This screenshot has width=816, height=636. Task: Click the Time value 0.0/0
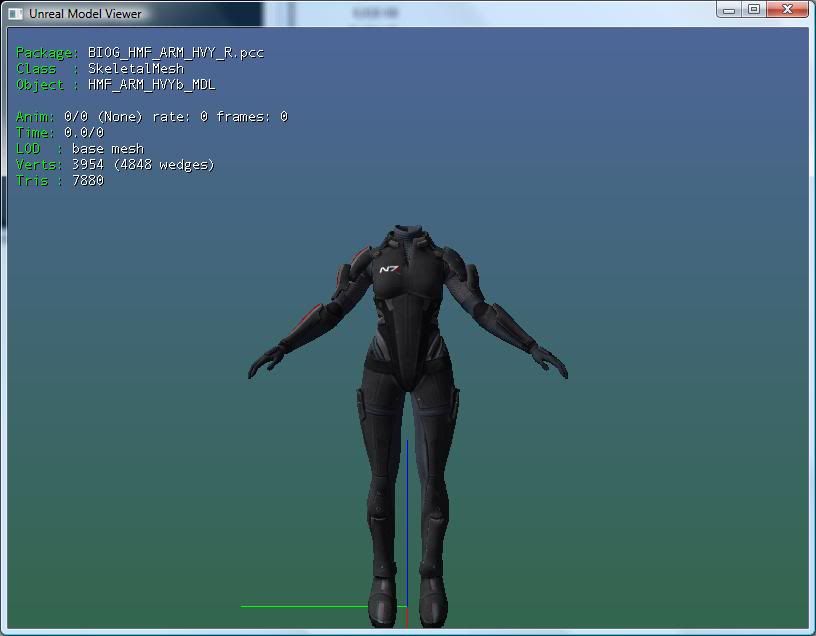pyautogui.click(x=84, y=133)
